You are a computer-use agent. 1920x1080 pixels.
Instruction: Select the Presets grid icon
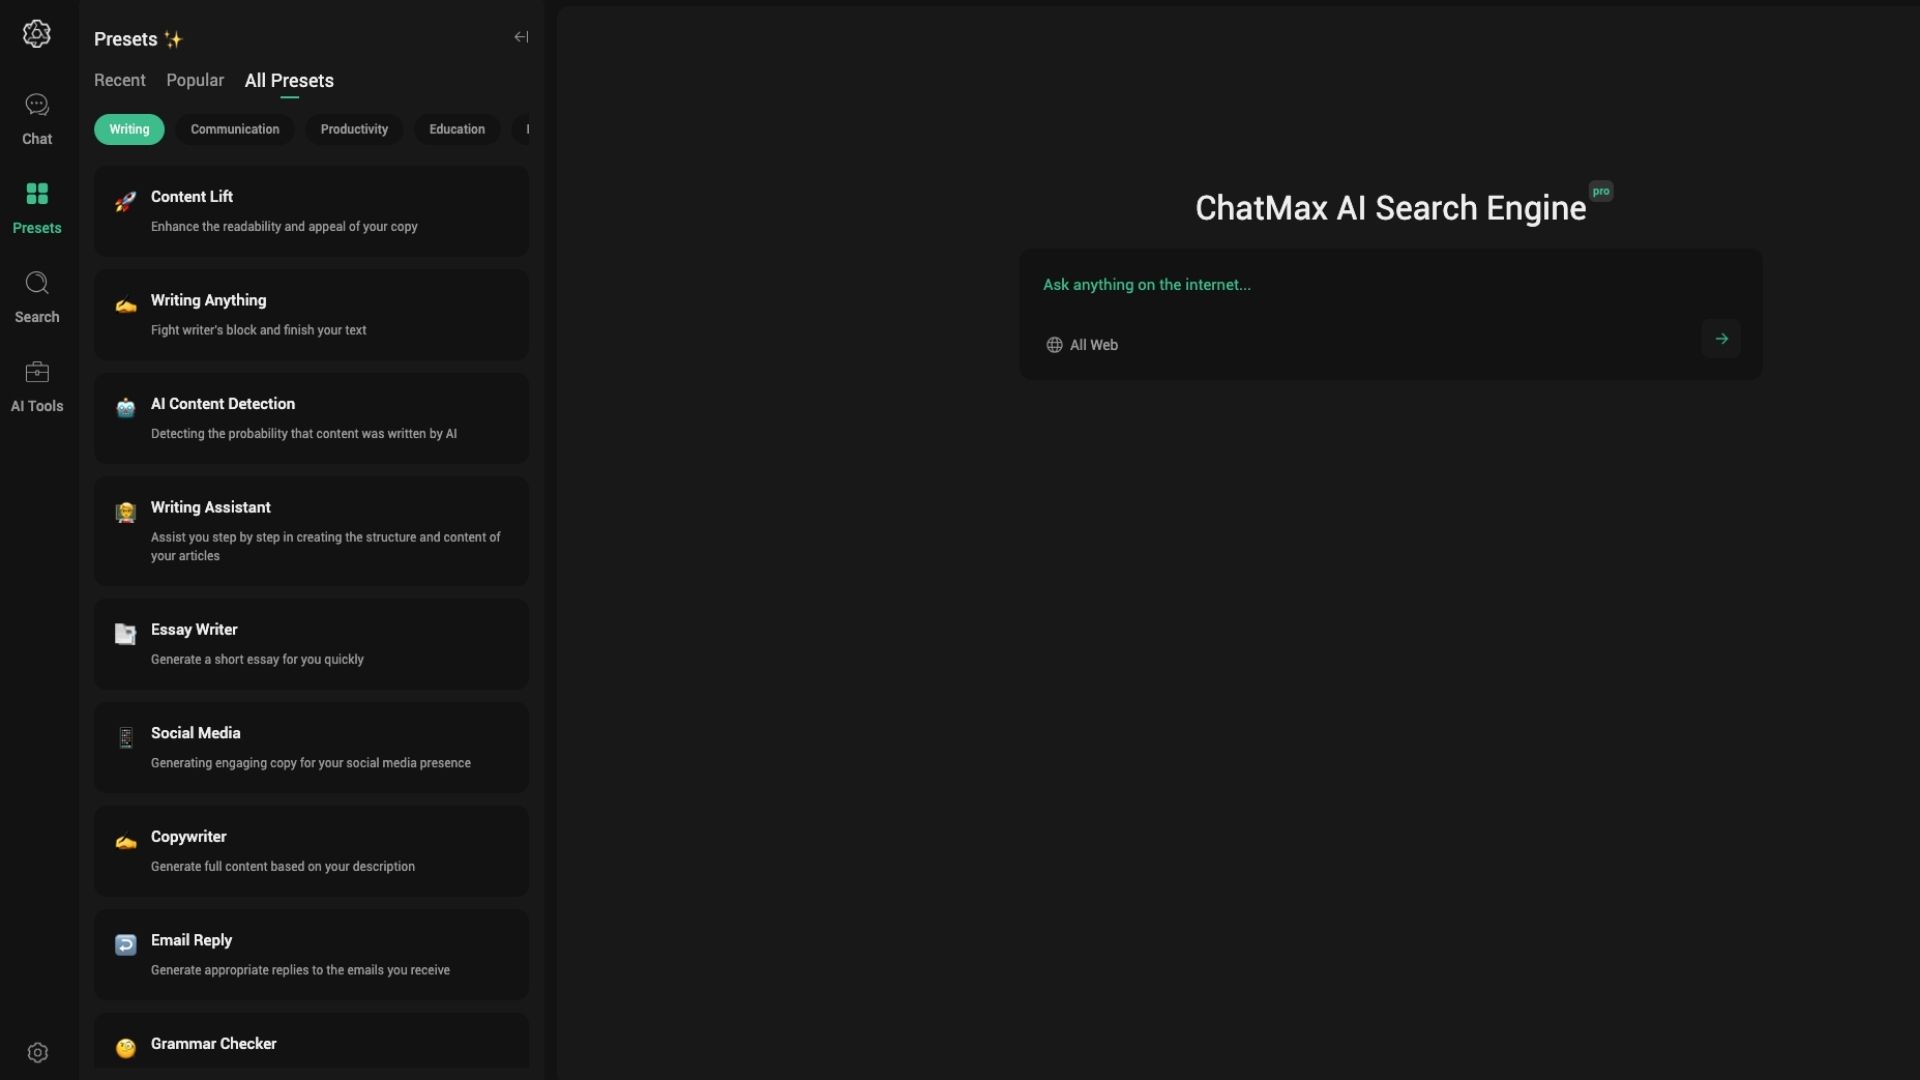pos(37,193)
